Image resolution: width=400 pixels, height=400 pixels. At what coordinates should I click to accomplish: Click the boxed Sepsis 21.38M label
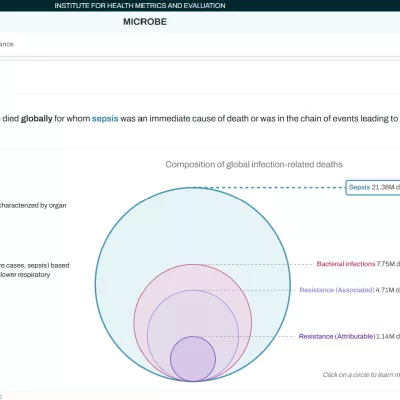tap(373, 187)
